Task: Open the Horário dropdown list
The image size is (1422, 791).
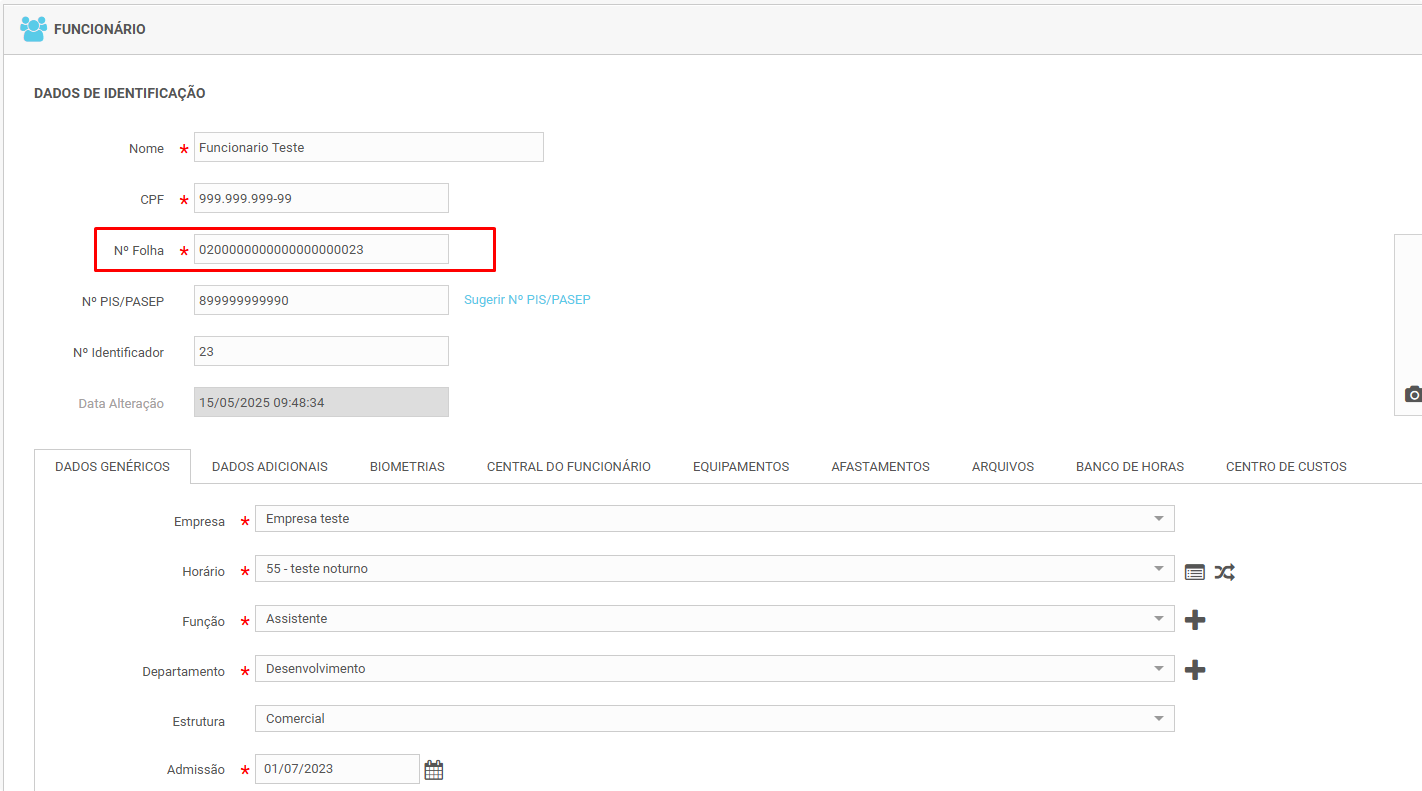Action: click(x=1158, y=569)
